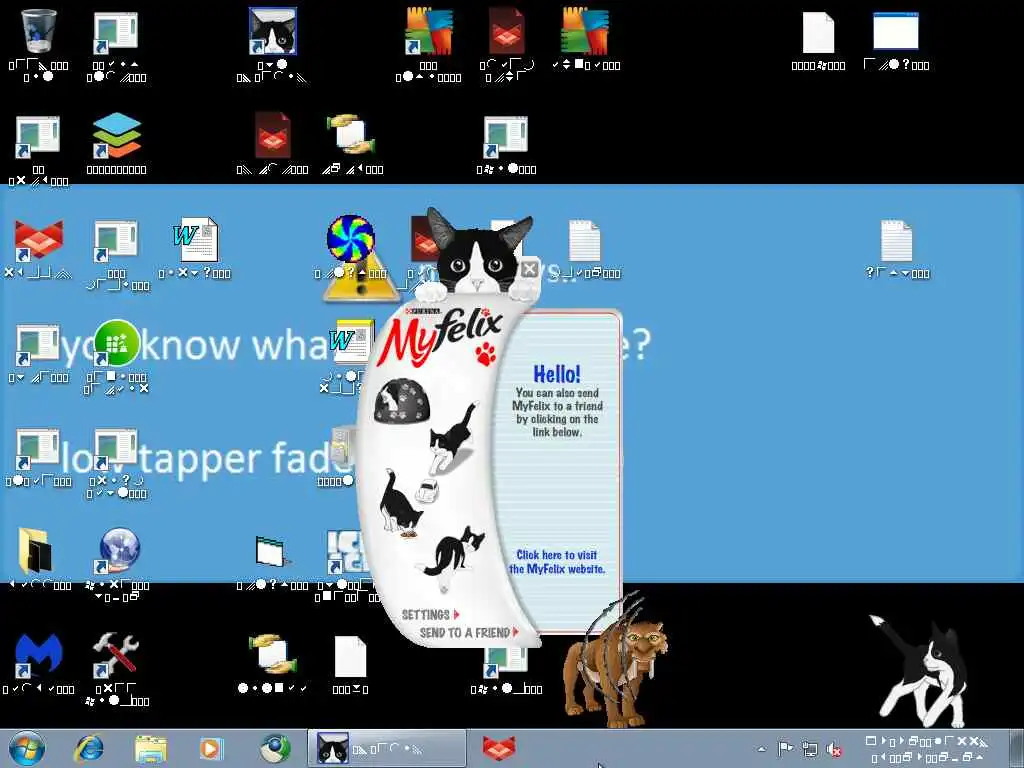The width and height of the screenshot is (1024, 768).
Task: Select the AVG icon without a shortcut arrow
Action: 584,31
